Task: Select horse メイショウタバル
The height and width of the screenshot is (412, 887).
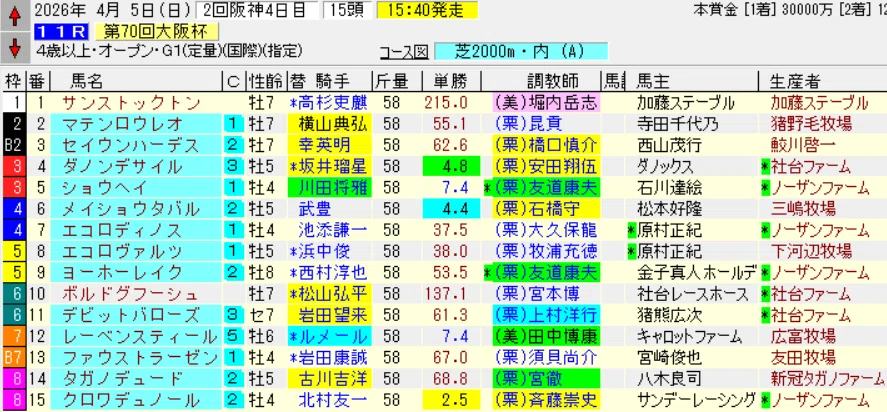Action: point(131,209)
